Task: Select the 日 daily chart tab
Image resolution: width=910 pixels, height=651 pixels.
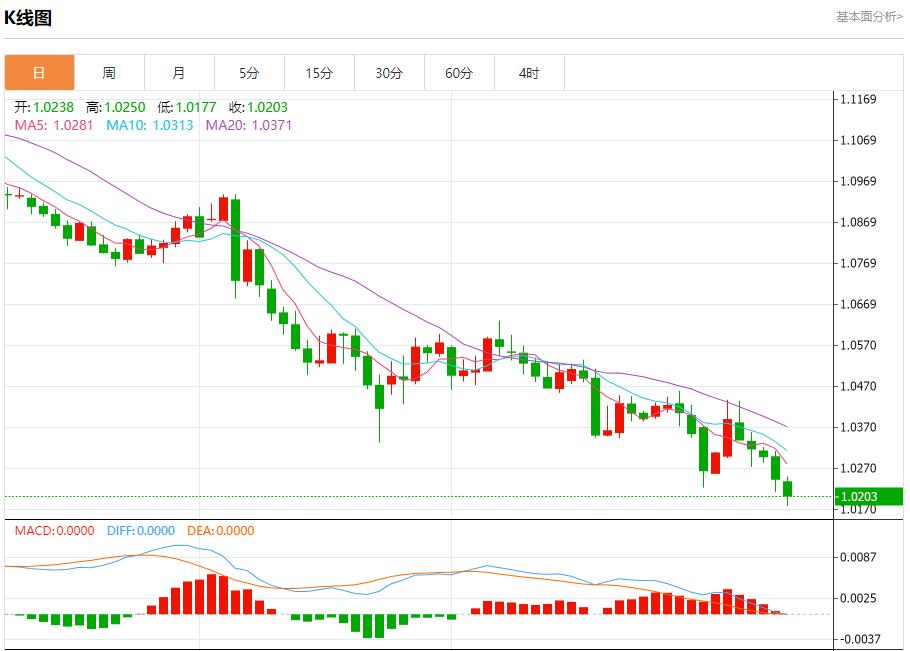Action: coord(39,73)
